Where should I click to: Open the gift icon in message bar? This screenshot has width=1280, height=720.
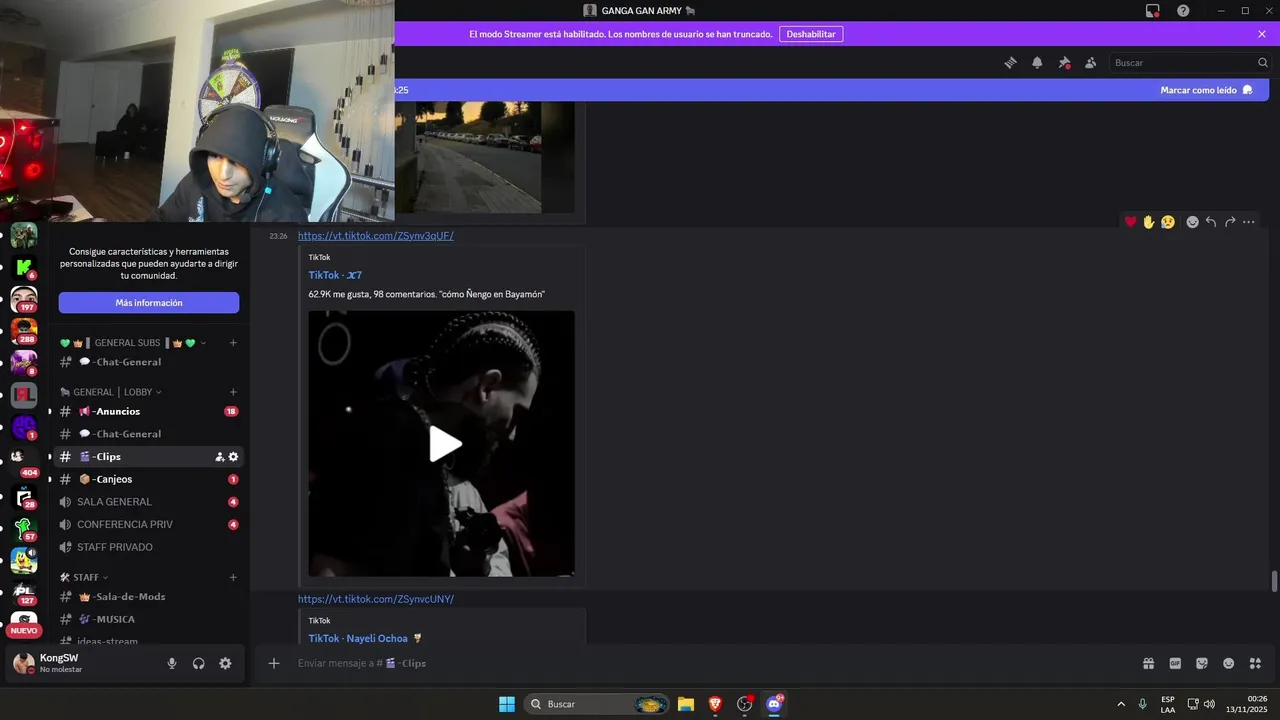pos(1149,663)
